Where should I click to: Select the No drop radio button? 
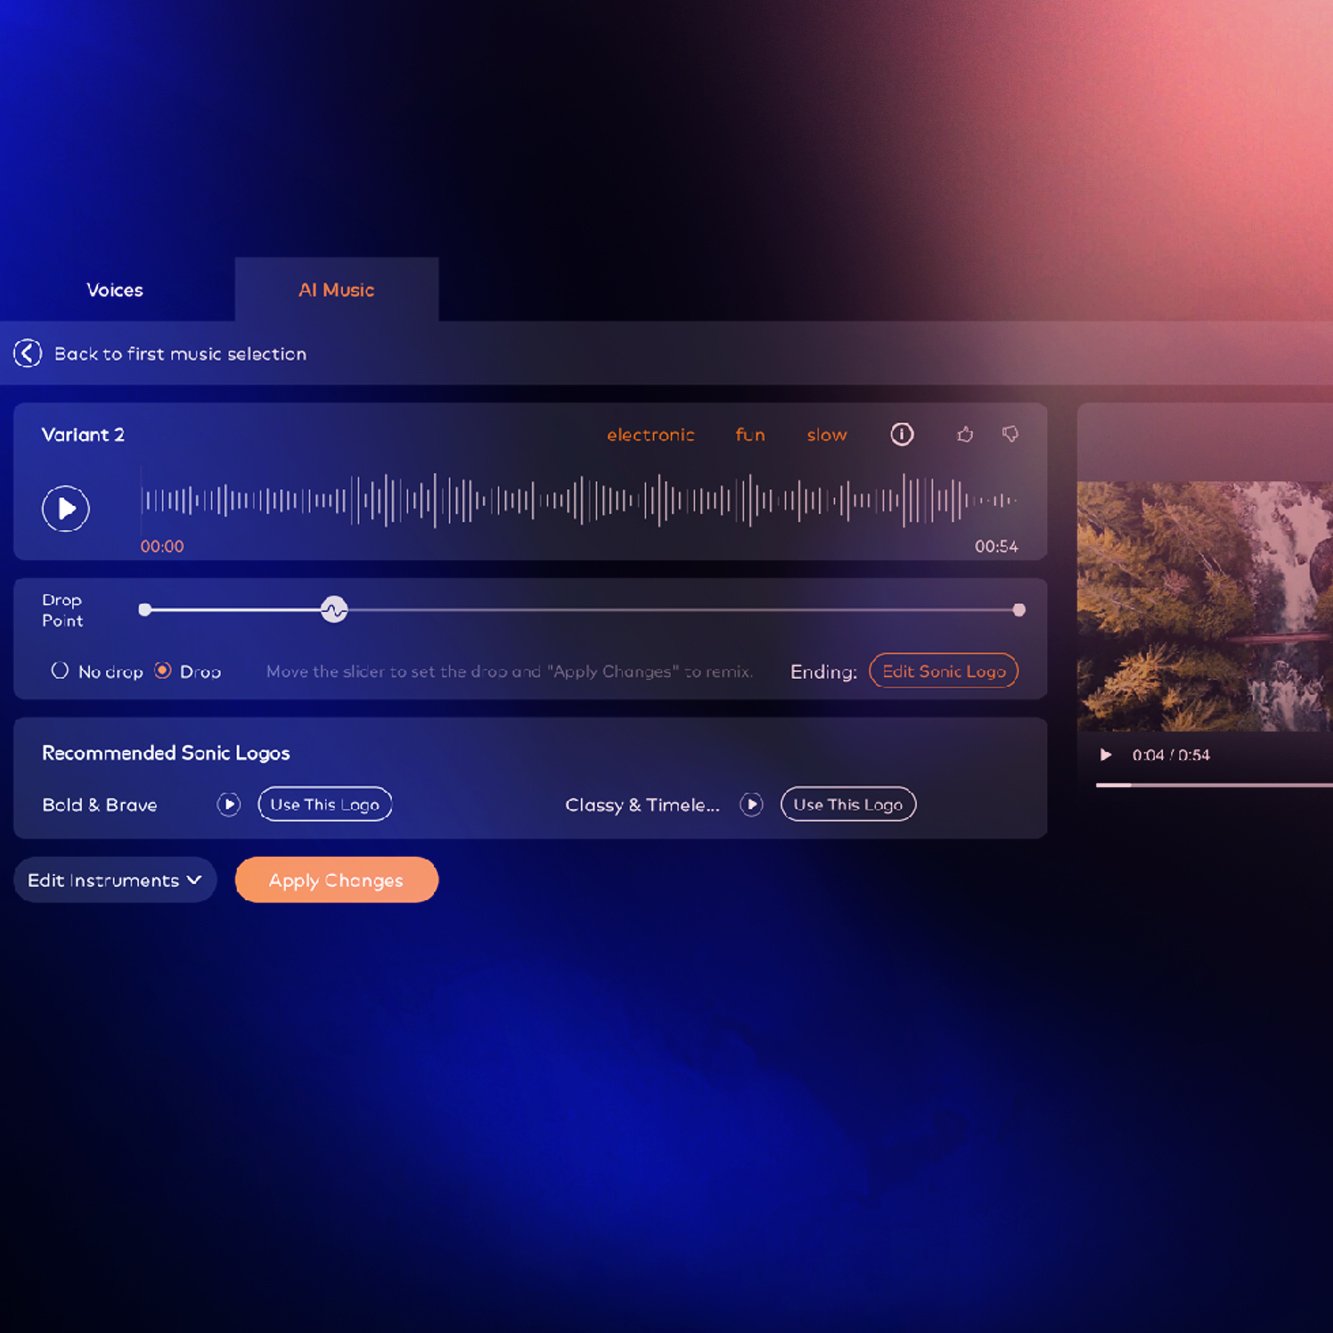click(59, 671)
